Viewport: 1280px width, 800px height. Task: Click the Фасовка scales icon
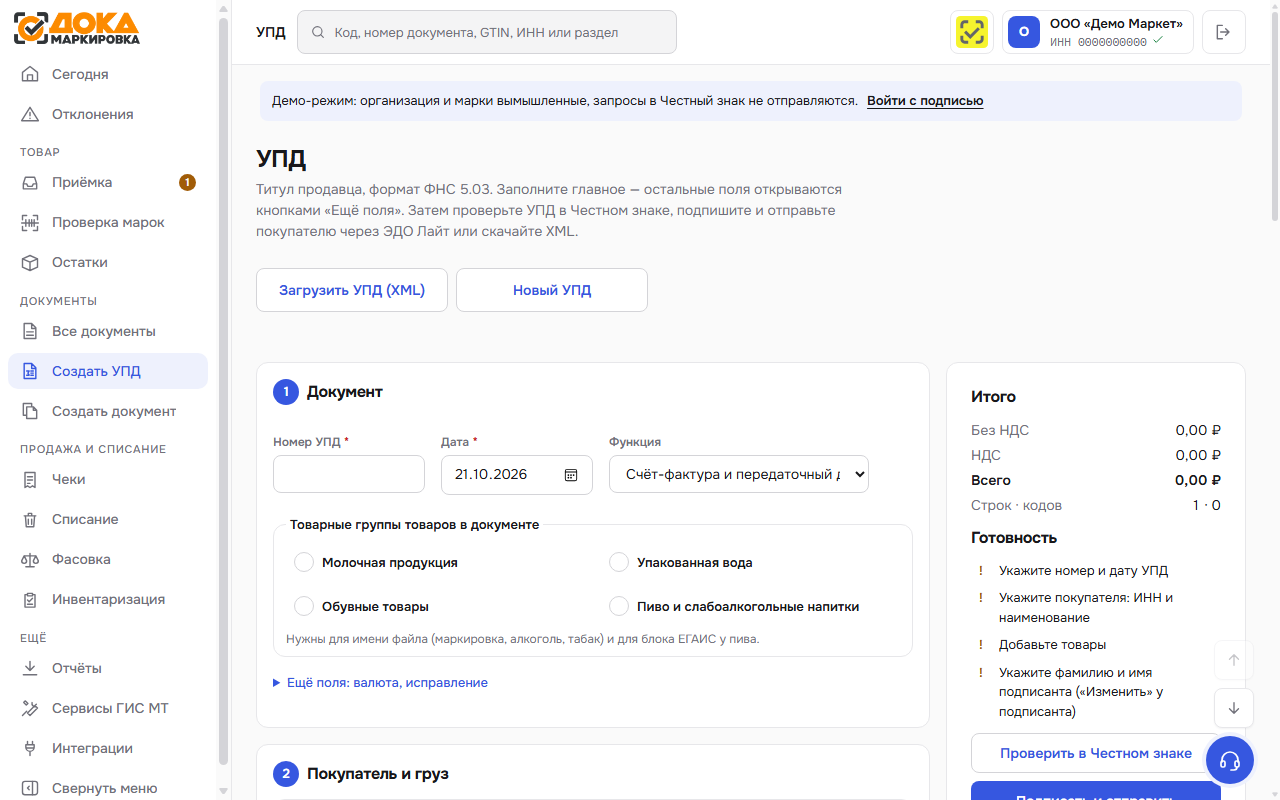coord(30,559)
